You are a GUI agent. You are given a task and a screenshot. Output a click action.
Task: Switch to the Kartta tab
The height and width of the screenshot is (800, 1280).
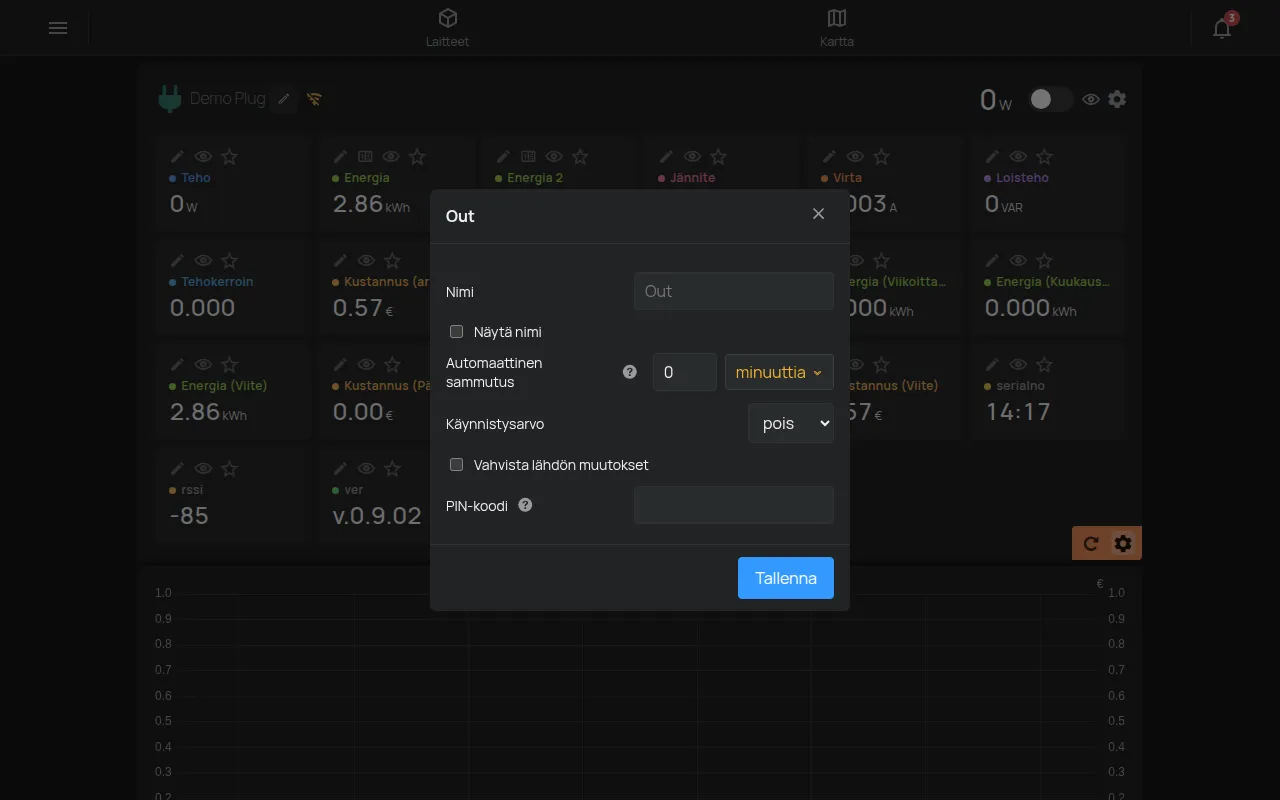pos(837,28)
